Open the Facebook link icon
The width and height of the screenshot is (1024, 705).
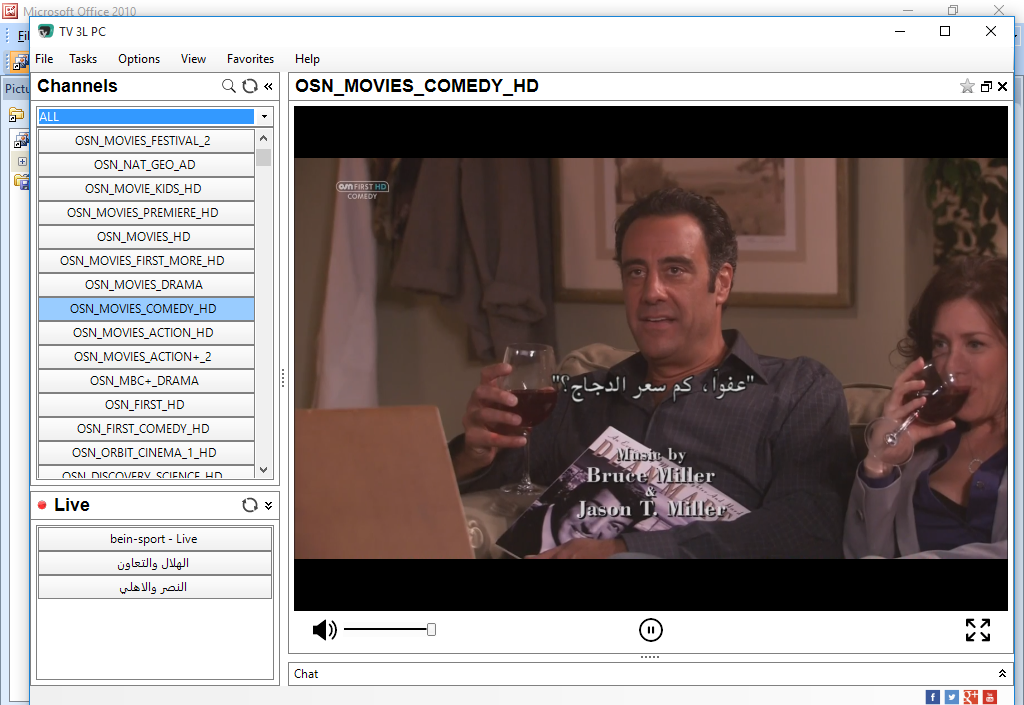tap(933, 697)
